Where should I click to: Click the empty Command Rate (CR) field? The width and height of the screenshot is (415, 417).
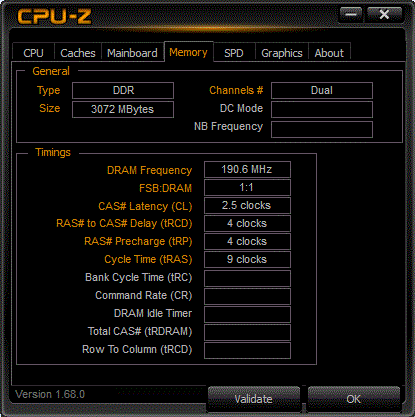pos(247,296)
